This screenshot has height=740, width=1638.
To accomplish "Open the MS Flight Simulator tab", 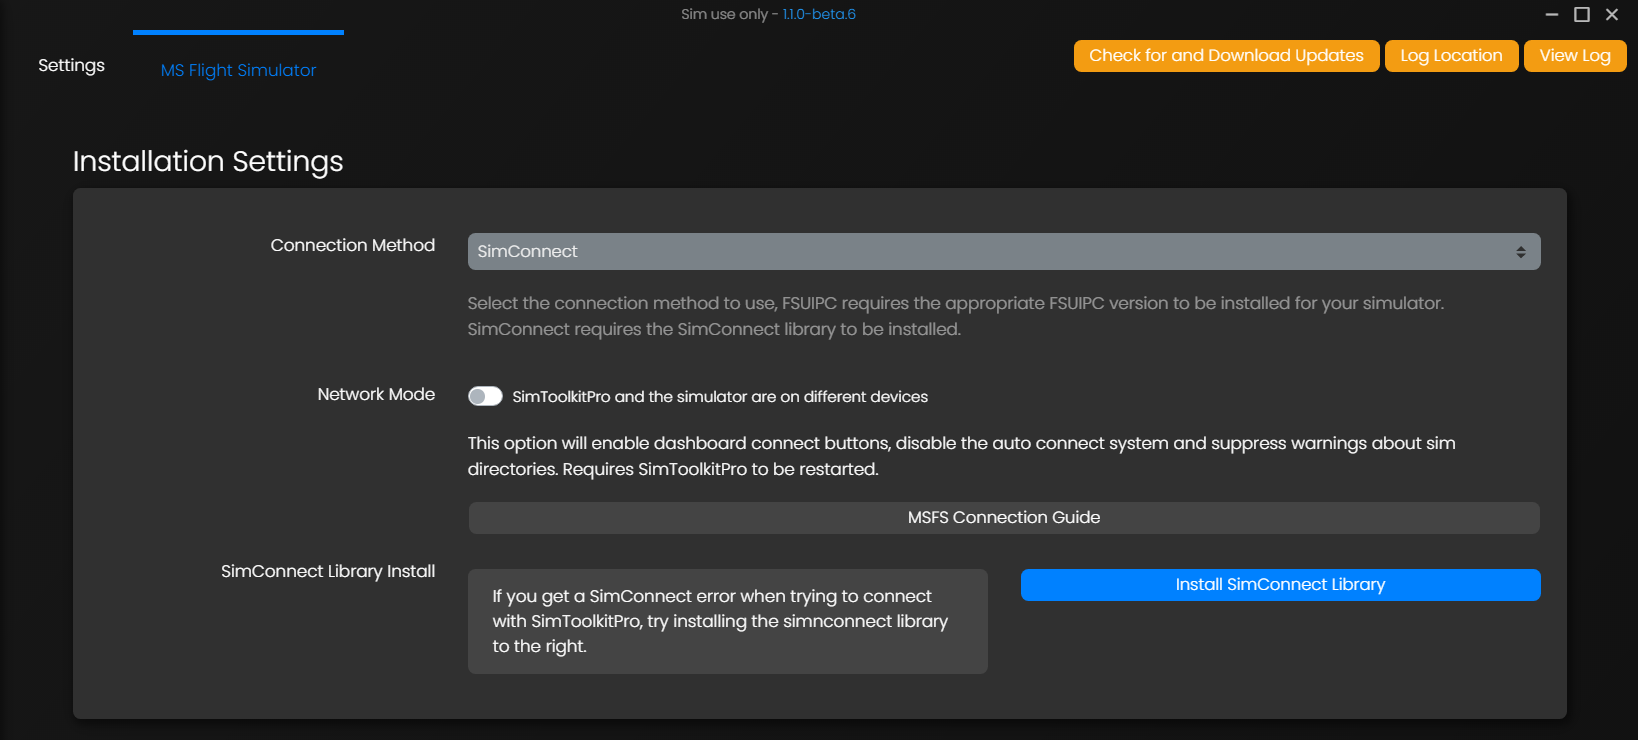I will click(x=238, y=70).
